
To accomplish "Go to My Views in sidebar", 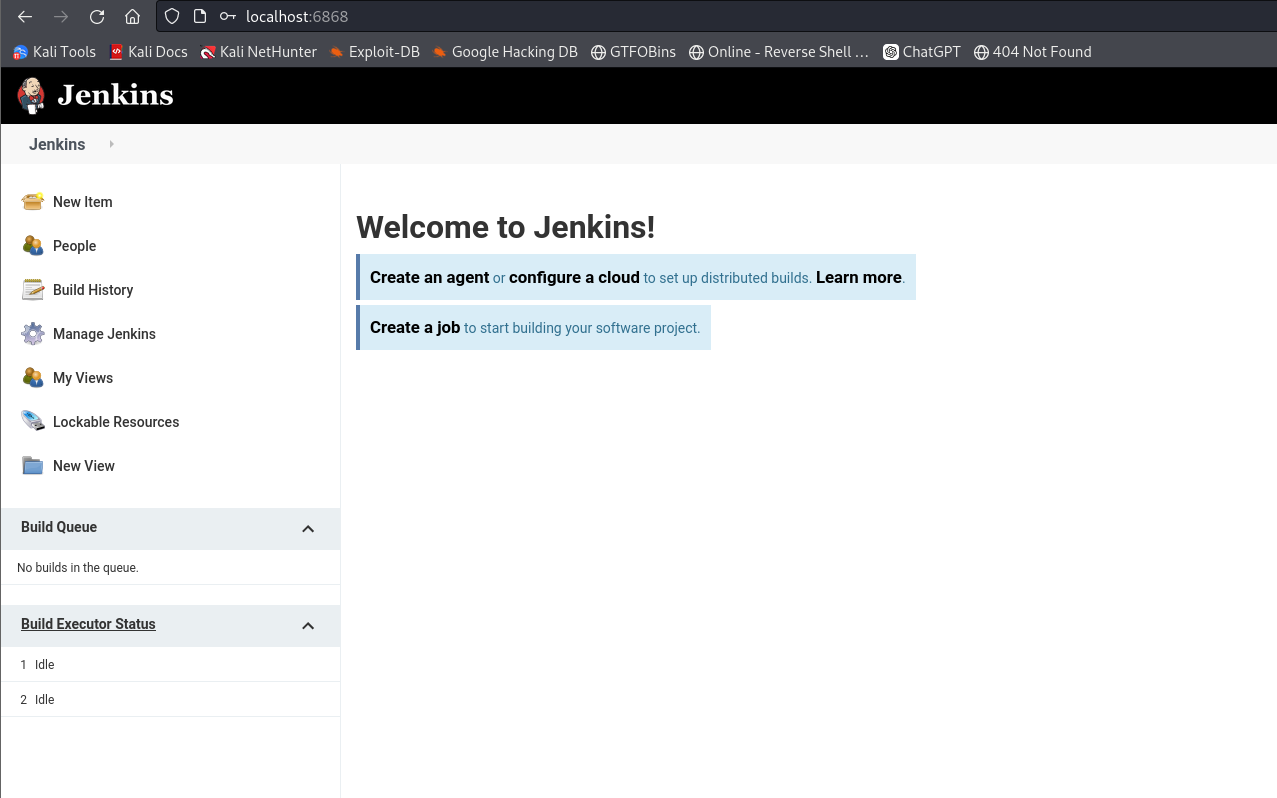I will tap(83, 377).
